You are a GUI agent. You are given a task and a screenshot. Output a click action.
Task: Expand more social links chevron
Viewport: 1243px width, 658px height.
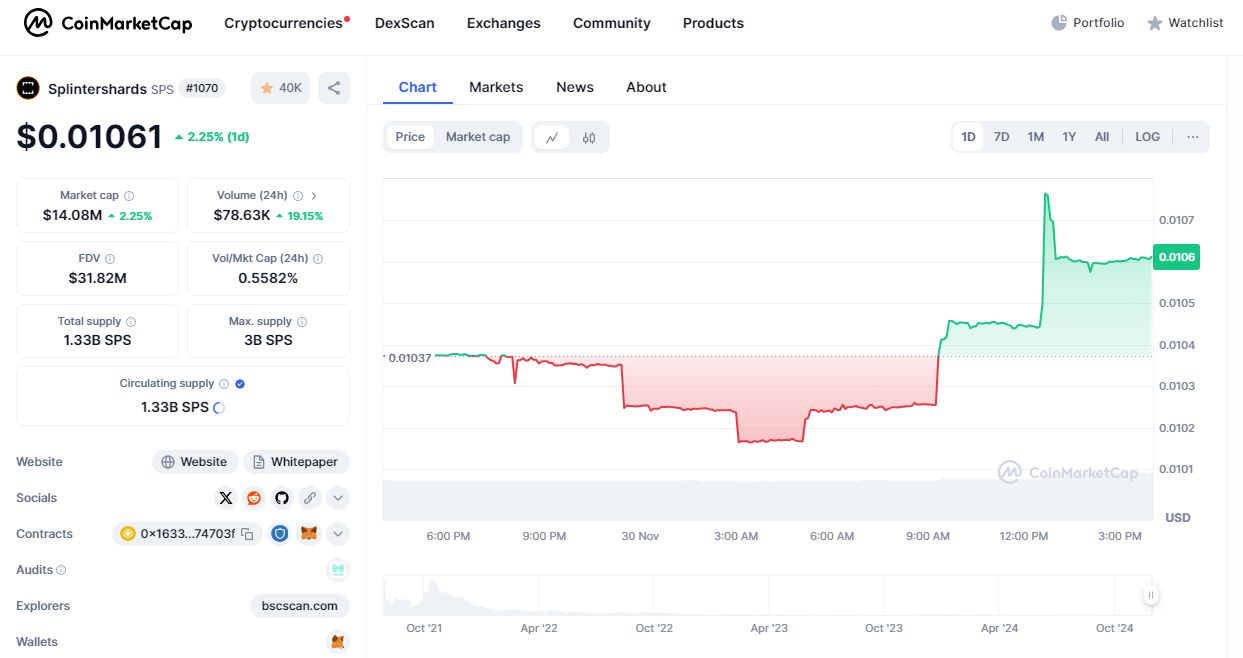click(338, 498)
